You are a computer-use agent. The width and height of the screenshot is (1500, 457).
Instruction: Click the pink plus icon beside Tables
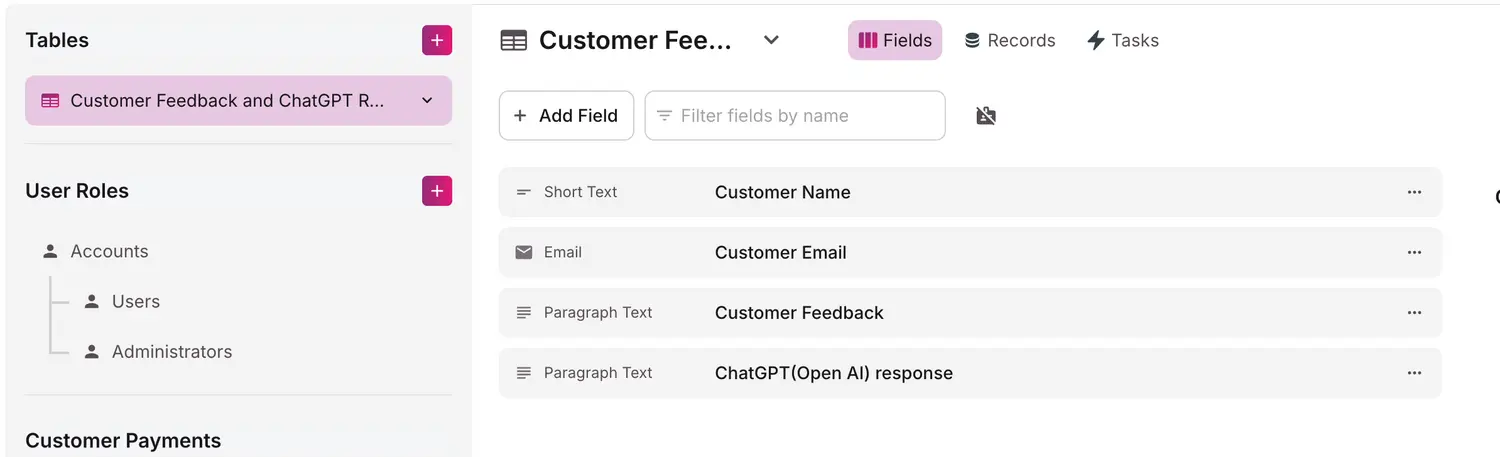[437, 40]
